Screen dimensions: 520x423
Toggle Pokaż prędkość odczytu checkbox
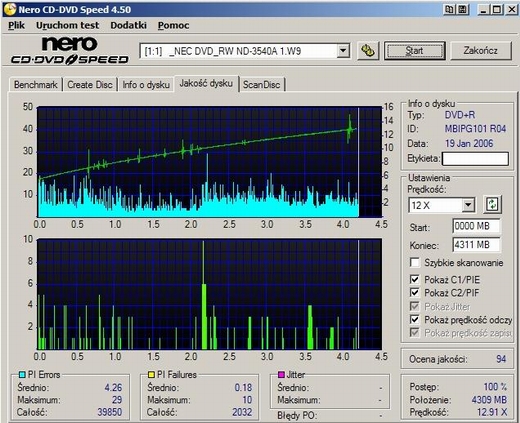pyautogui.click(x=415, y=320)
